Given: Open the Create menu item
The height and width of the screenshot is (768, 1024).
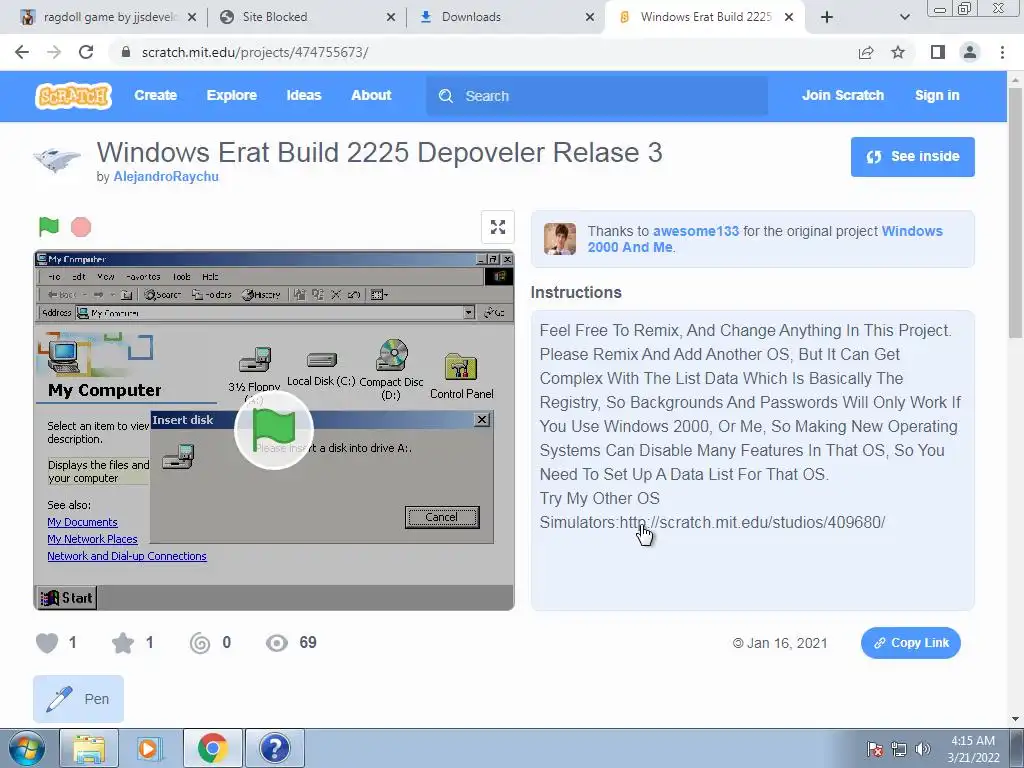Looking at the screenshot, I should tap(155, 95).
